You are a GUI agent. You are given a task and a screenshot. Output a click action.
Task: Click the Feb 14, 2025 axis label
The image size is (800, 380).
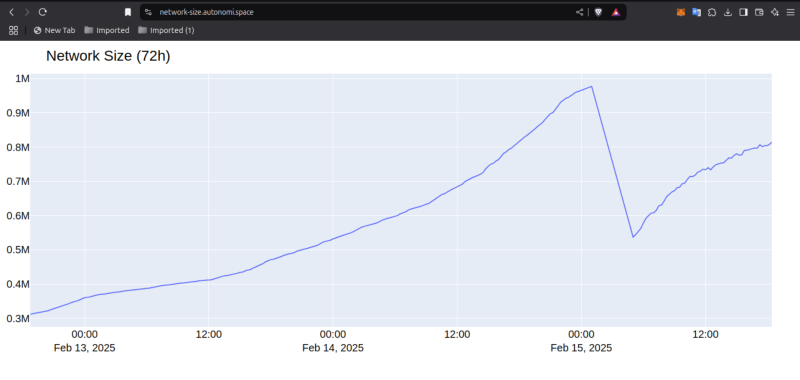point(333,348)
